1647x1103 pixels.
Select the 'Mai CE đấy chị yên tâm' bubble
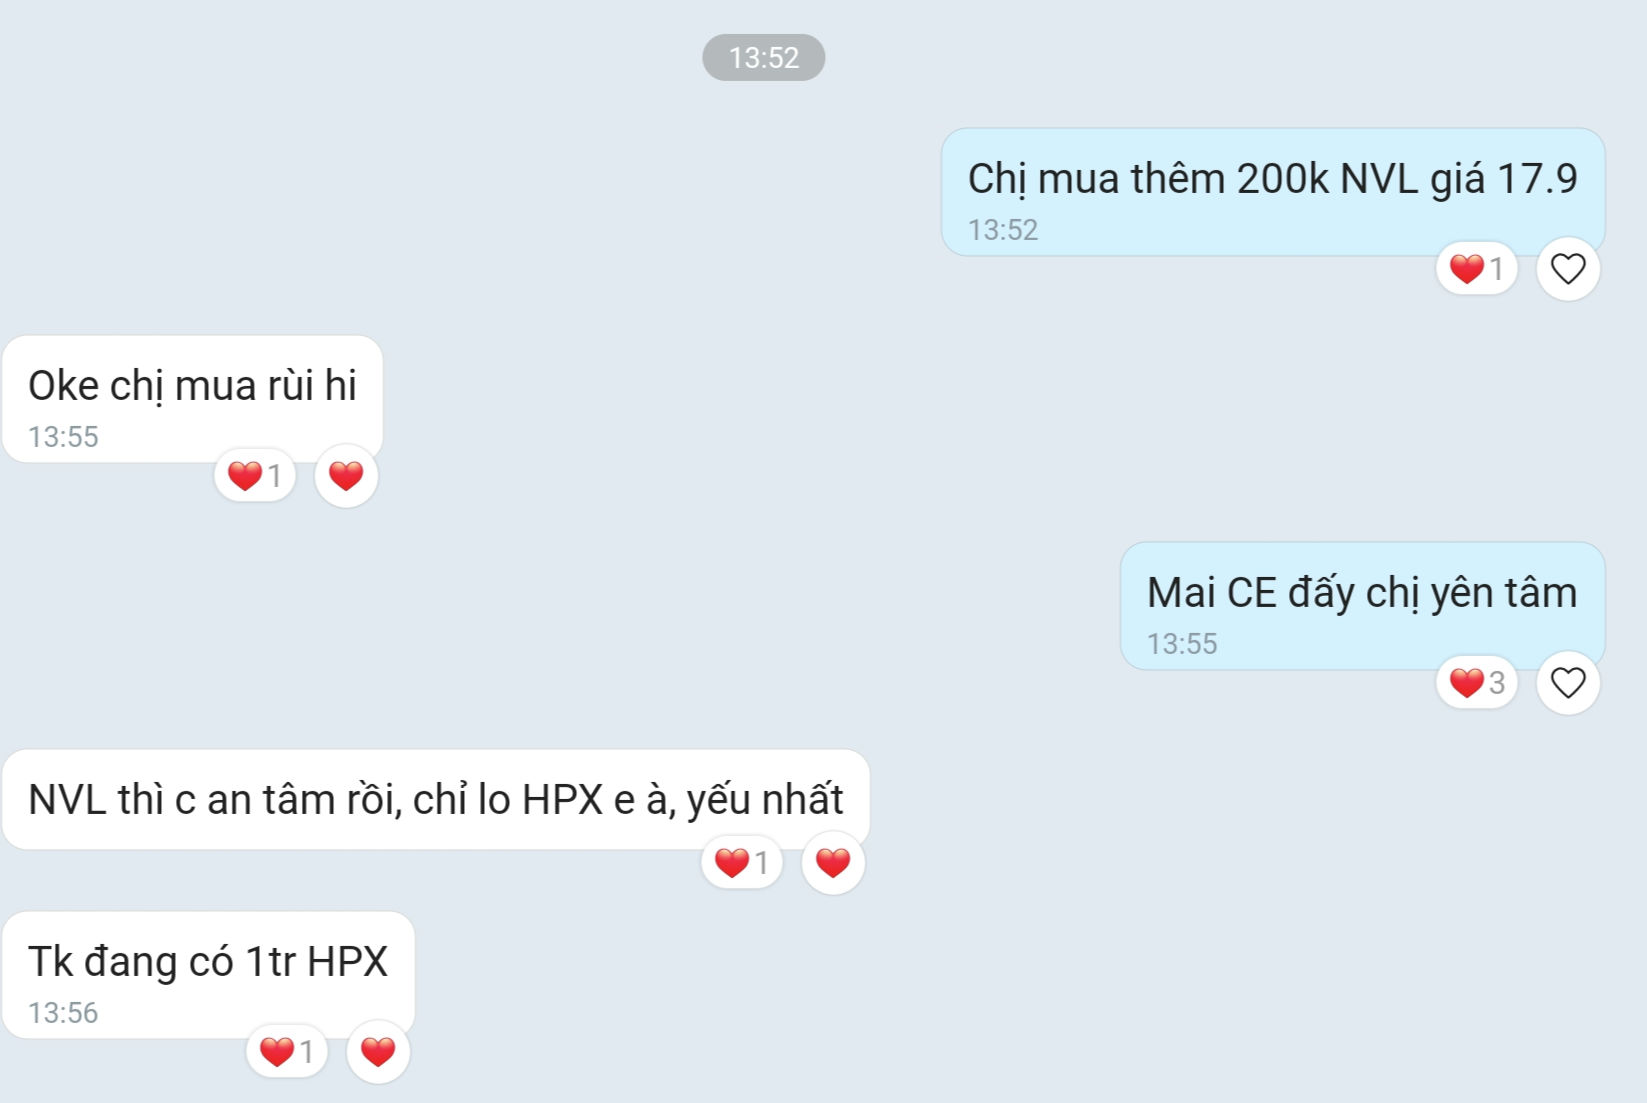(x=1363, y=606)
